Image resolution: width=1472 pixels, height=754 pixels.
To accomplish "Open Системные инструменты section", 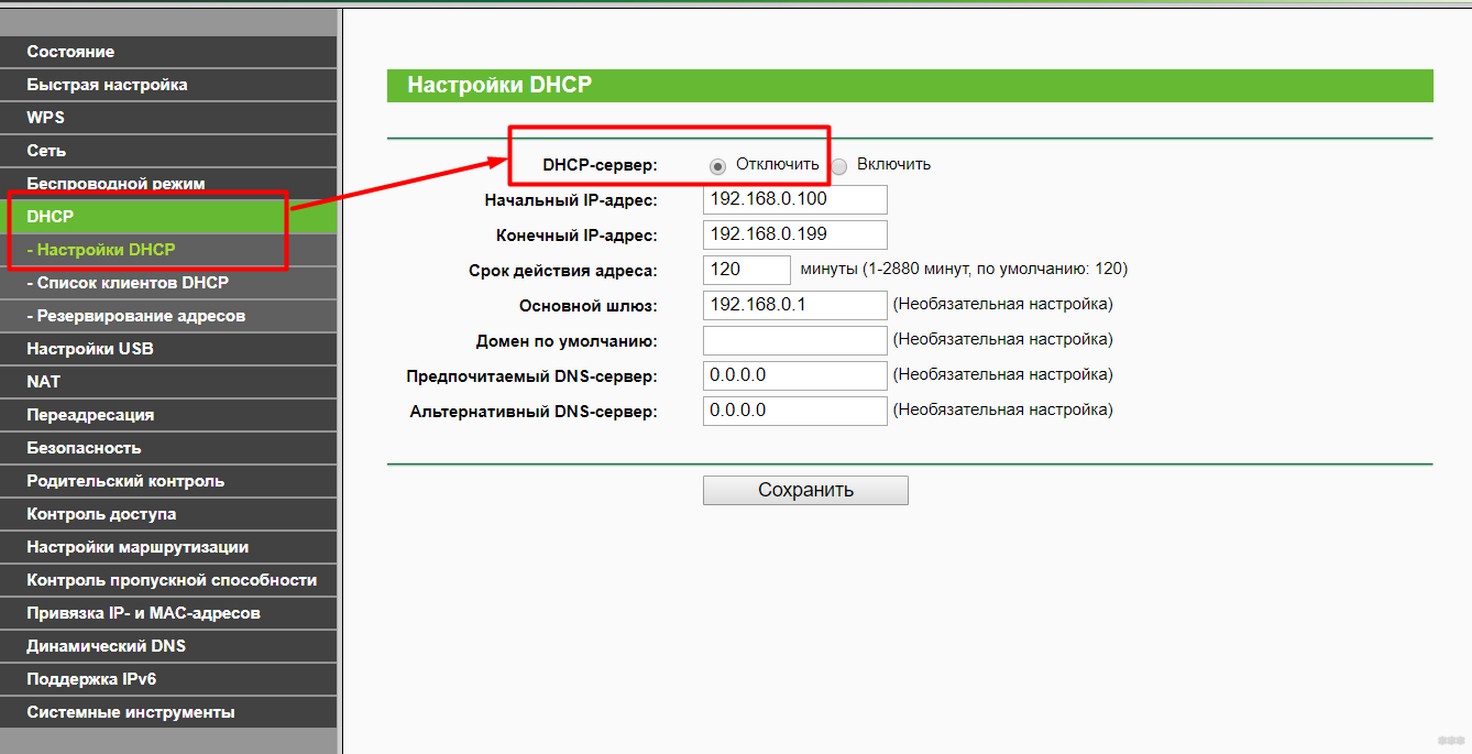I will 168,712.
